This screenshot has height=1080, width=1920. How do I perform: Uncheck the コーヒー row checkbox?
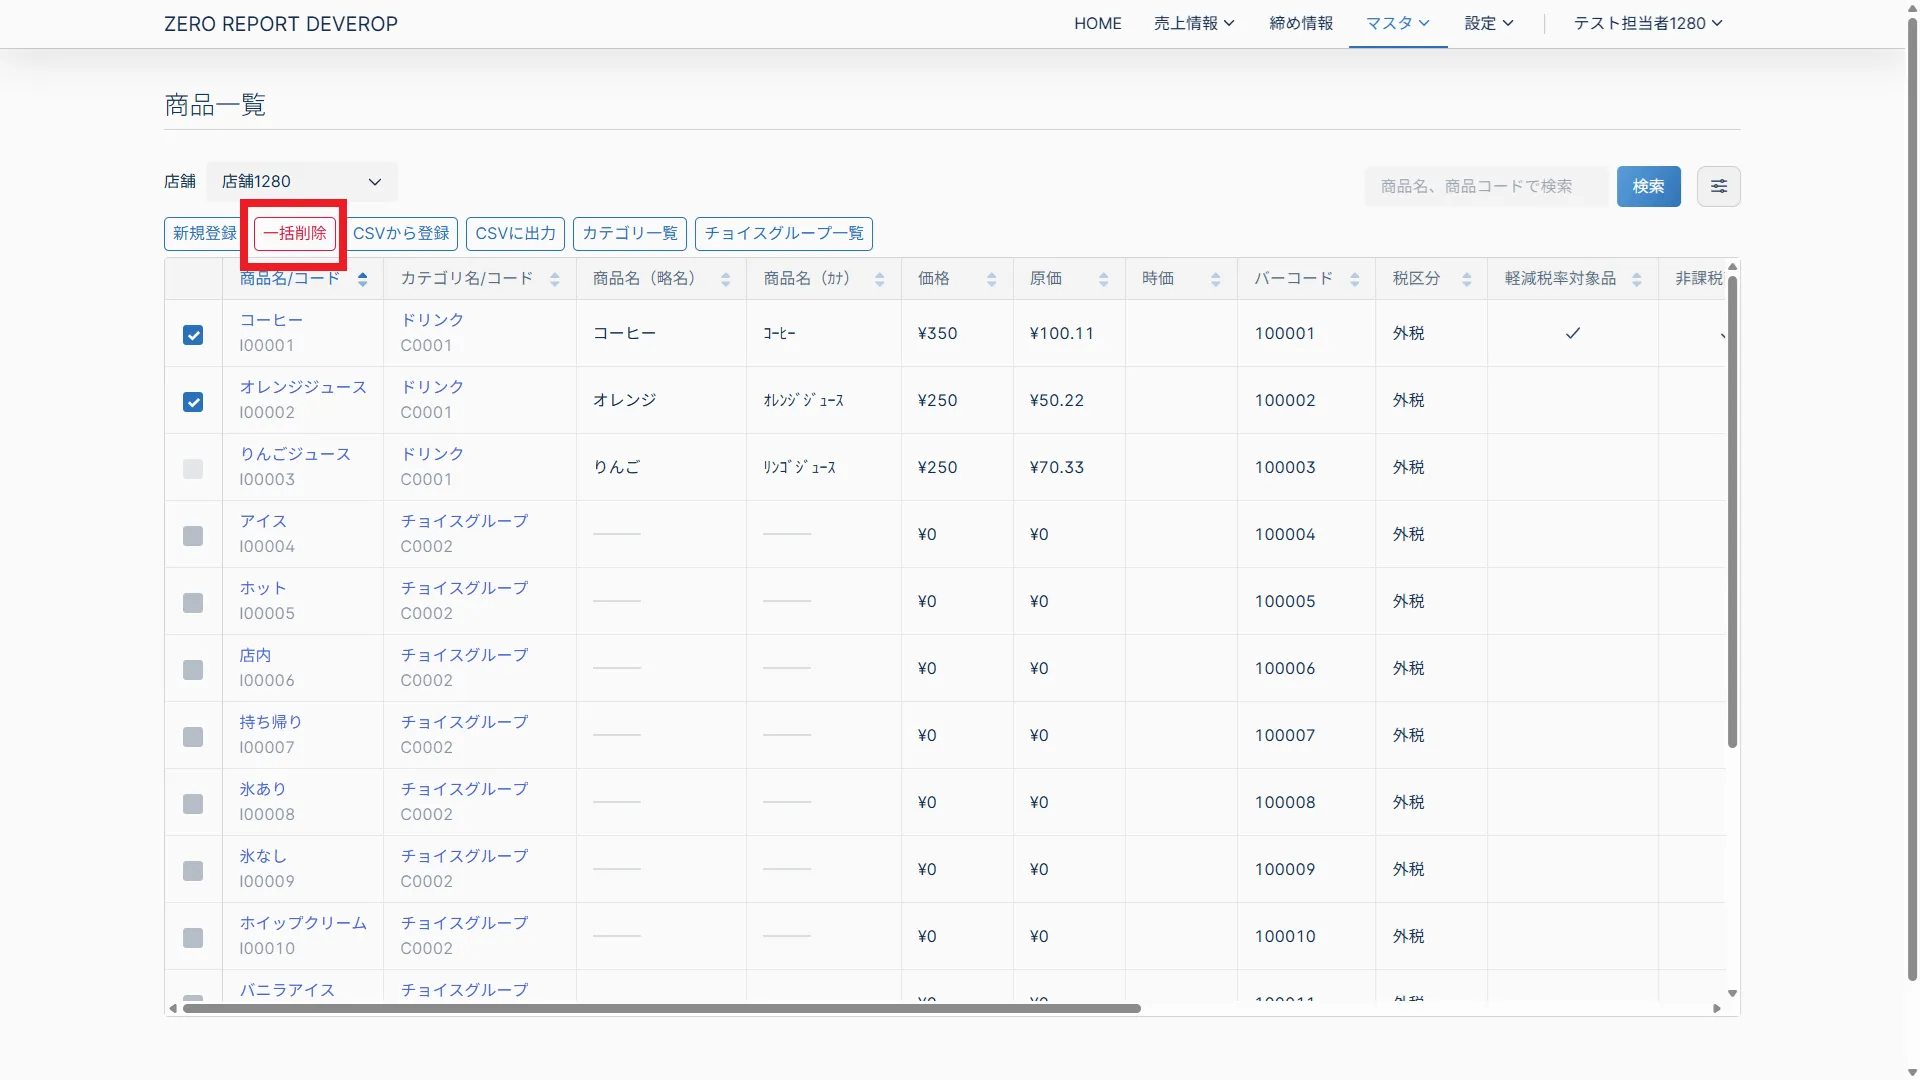click(x=193, y=335)
